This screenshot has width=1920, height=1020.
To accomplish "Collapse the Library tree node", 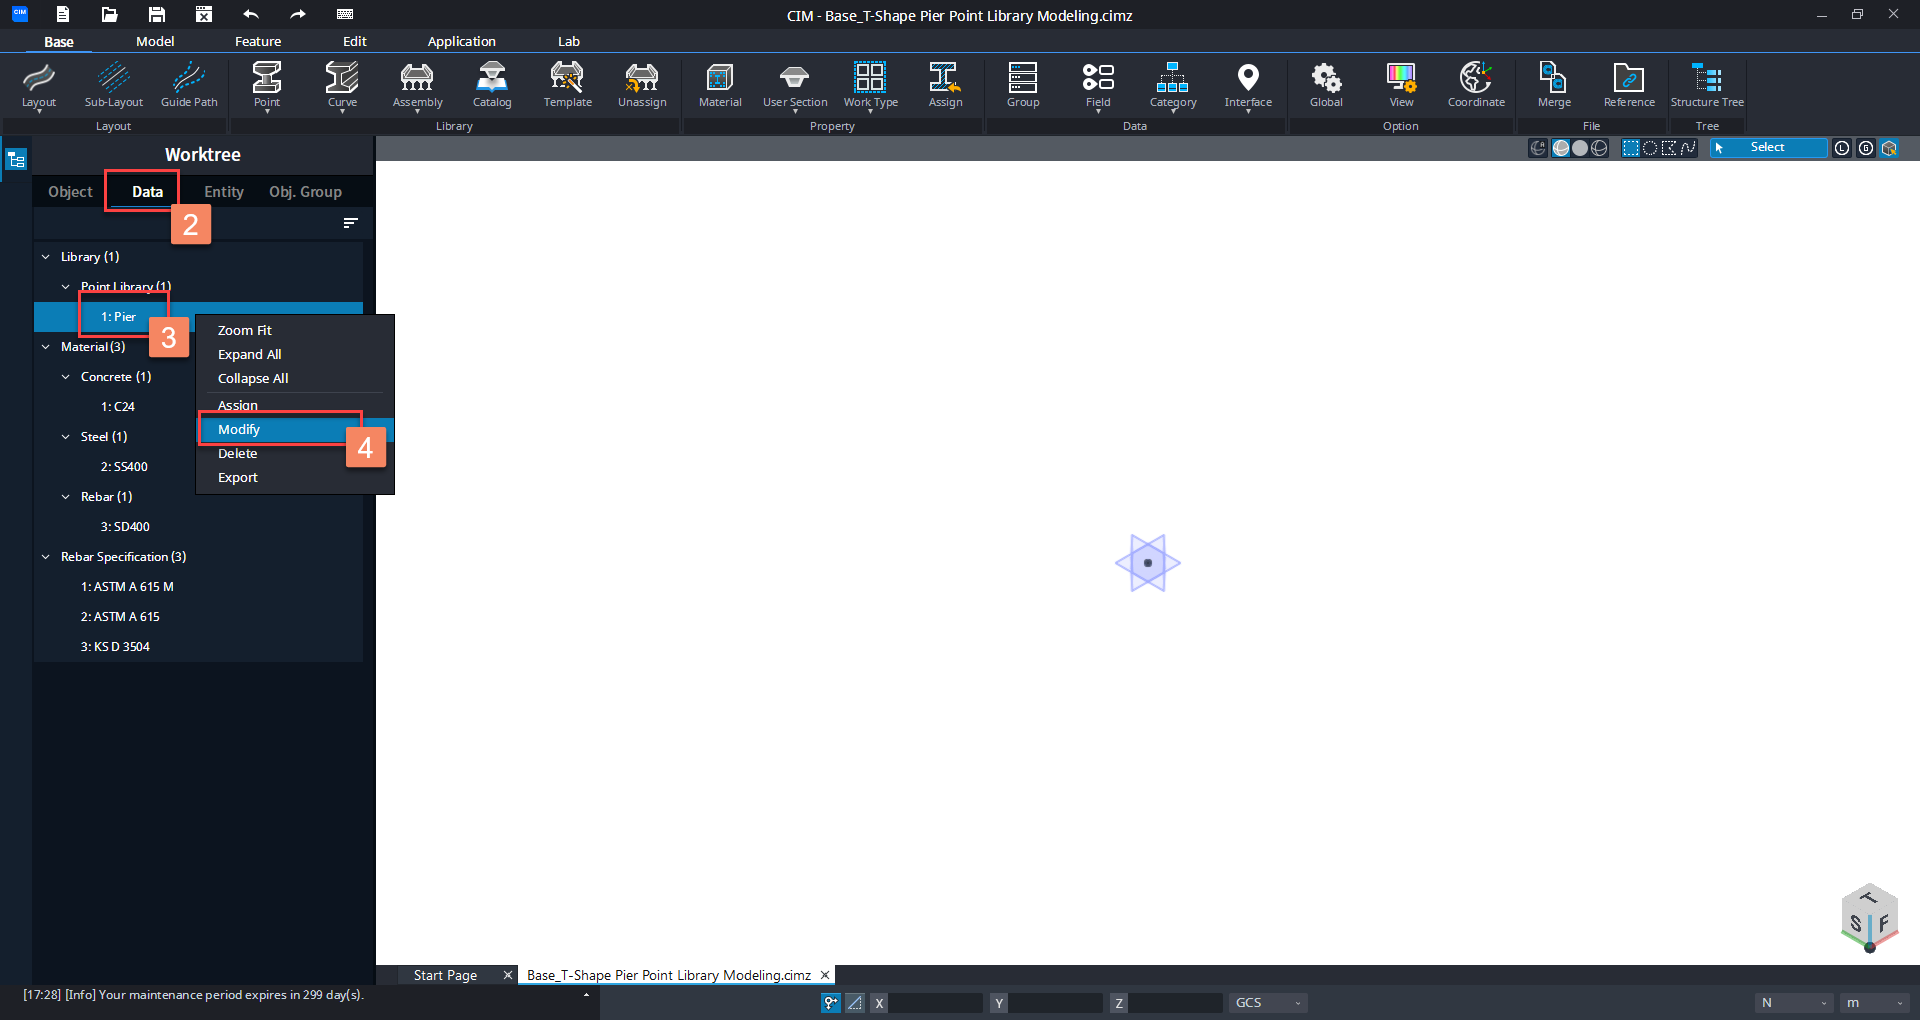I will click(x=46, y=257).
